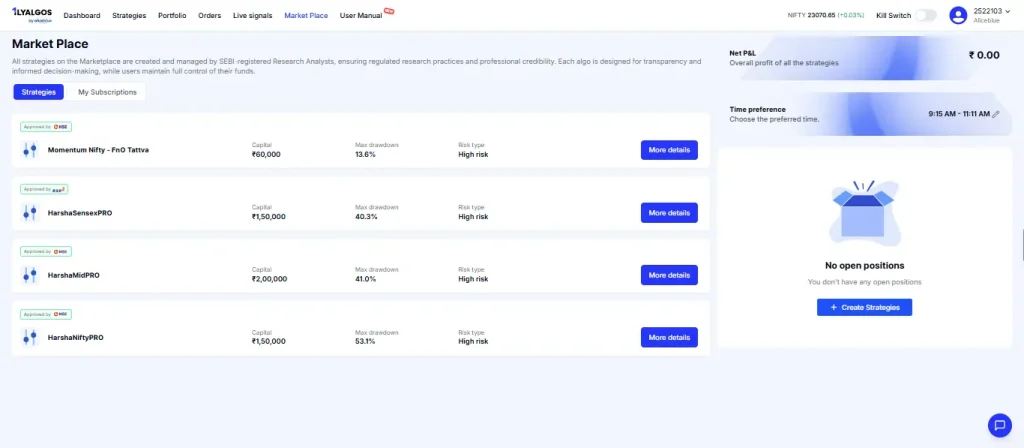View more details for Momentum Nifty - FnO Tattva
This screenshot has width=1024, height=448.
click(x=669, y=150)
